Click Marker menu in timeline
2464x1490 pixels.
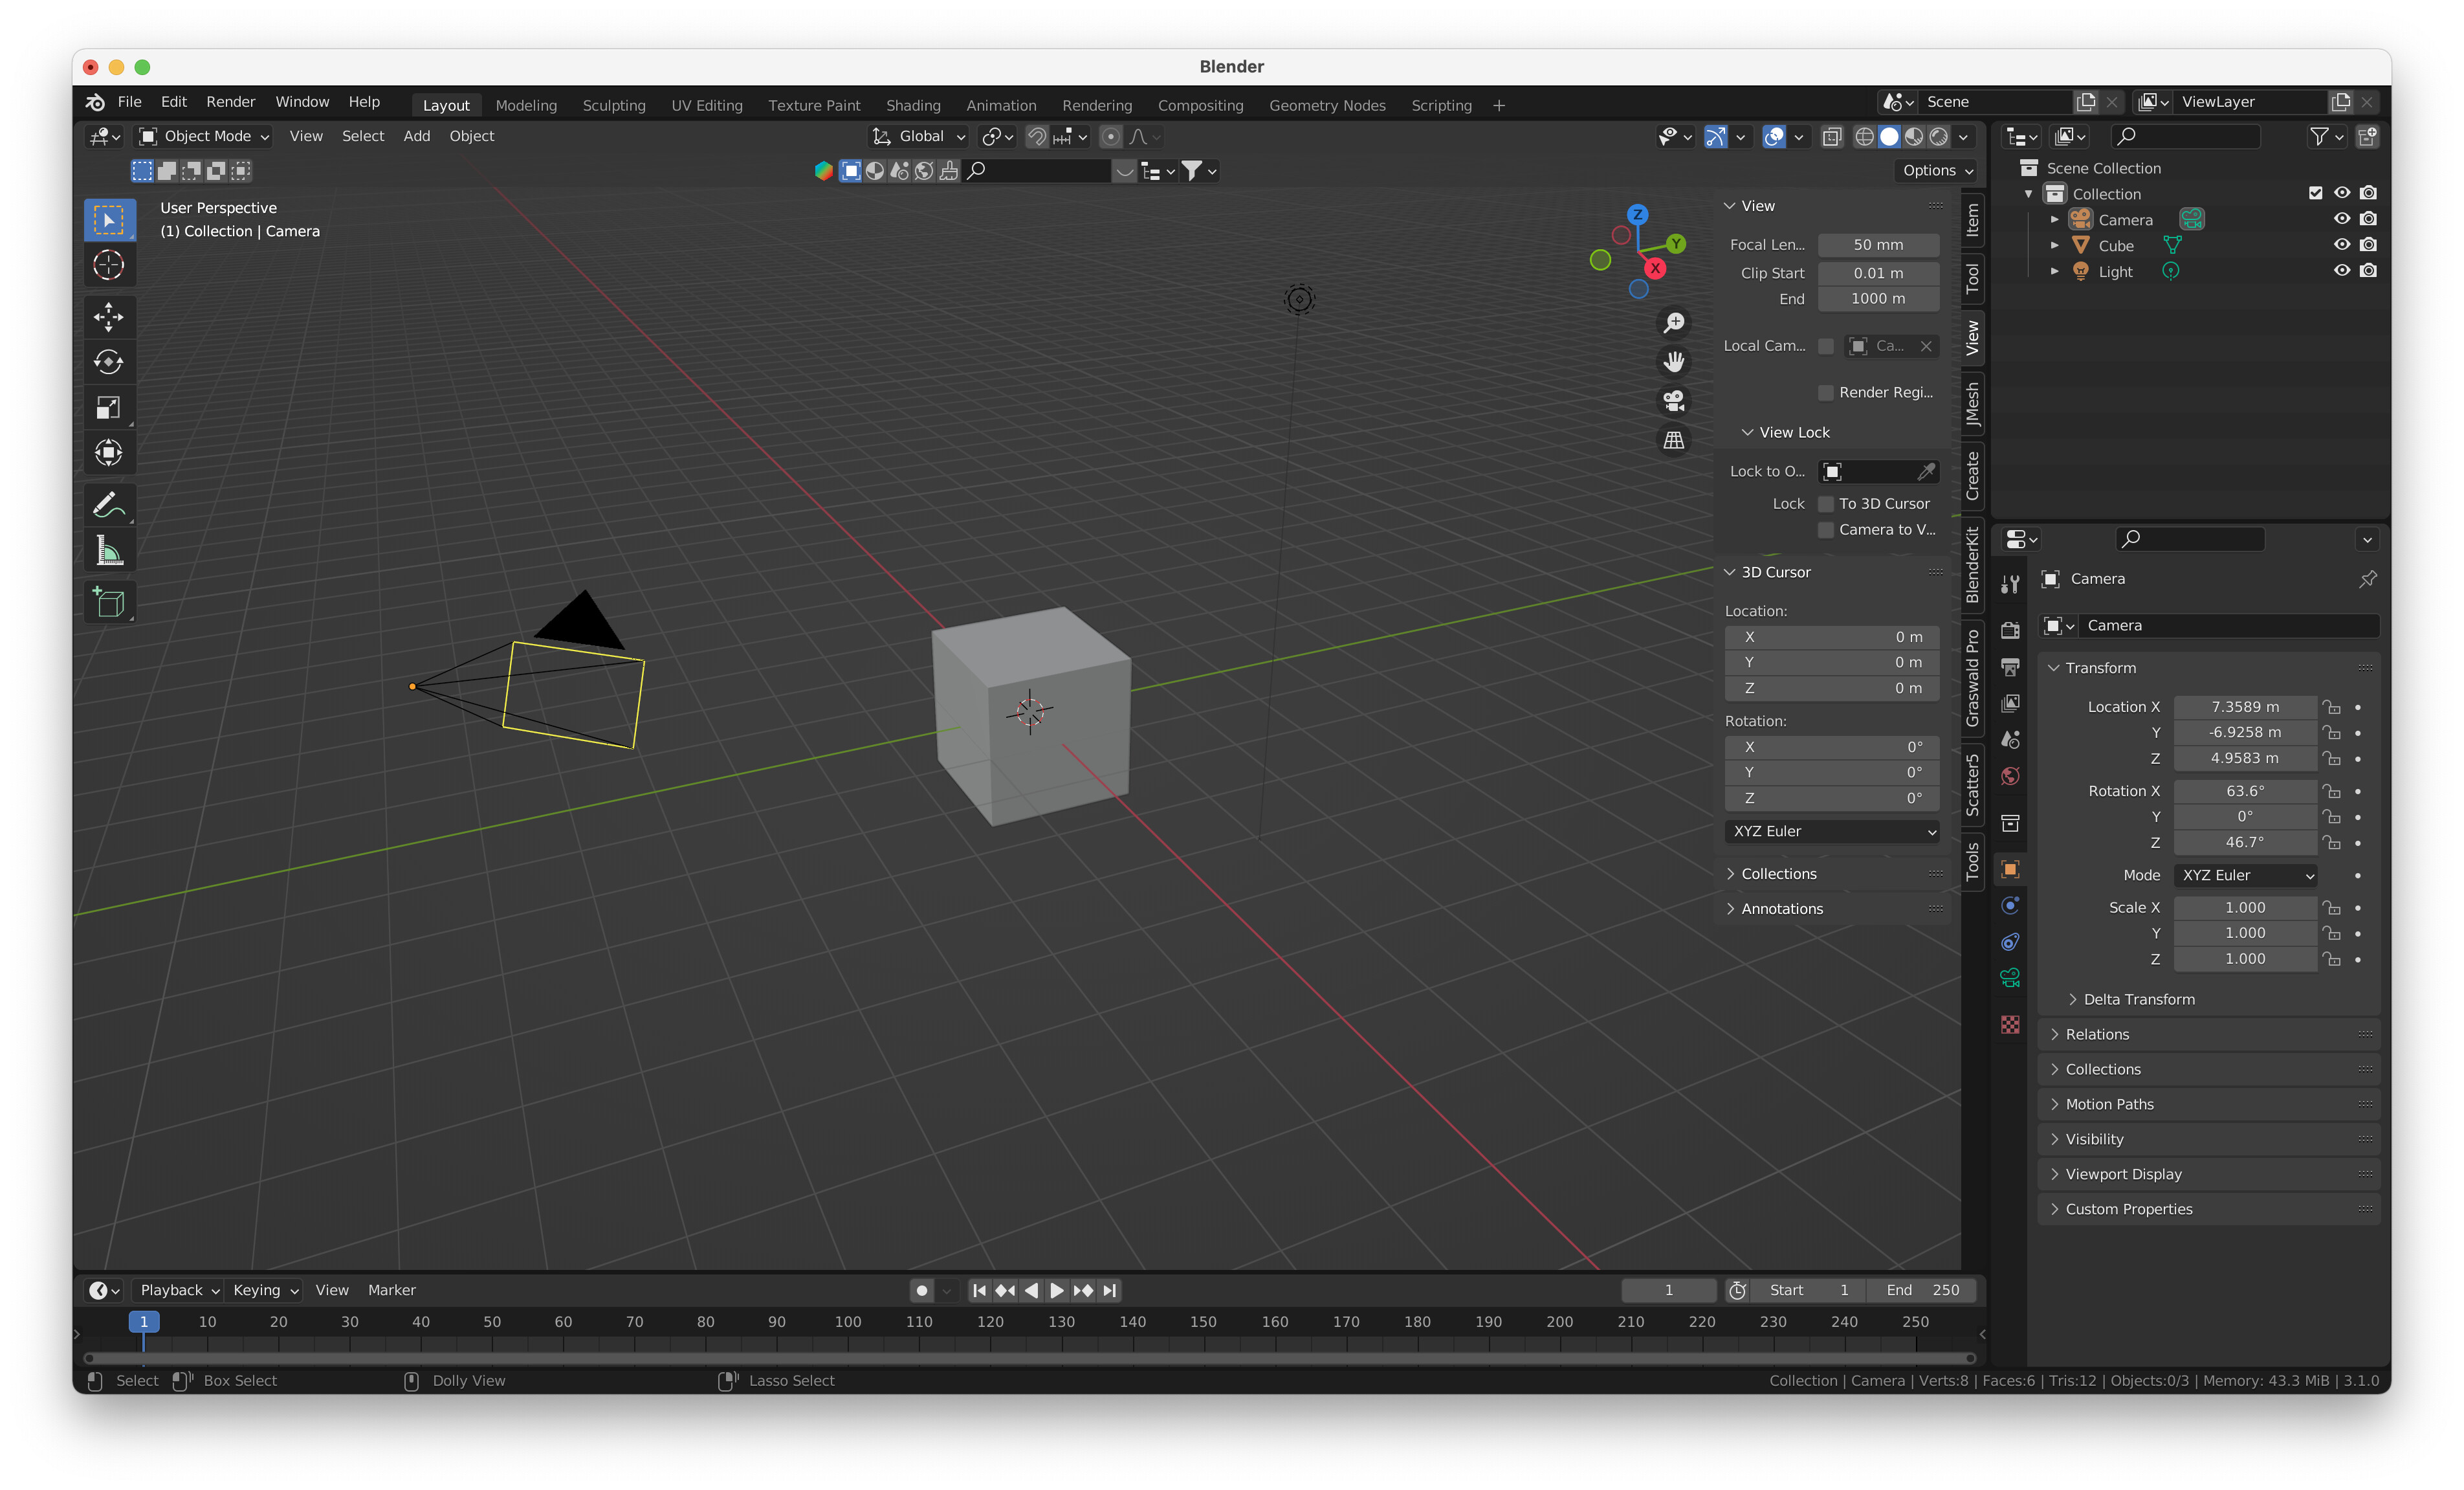(x=391, y=1290)
